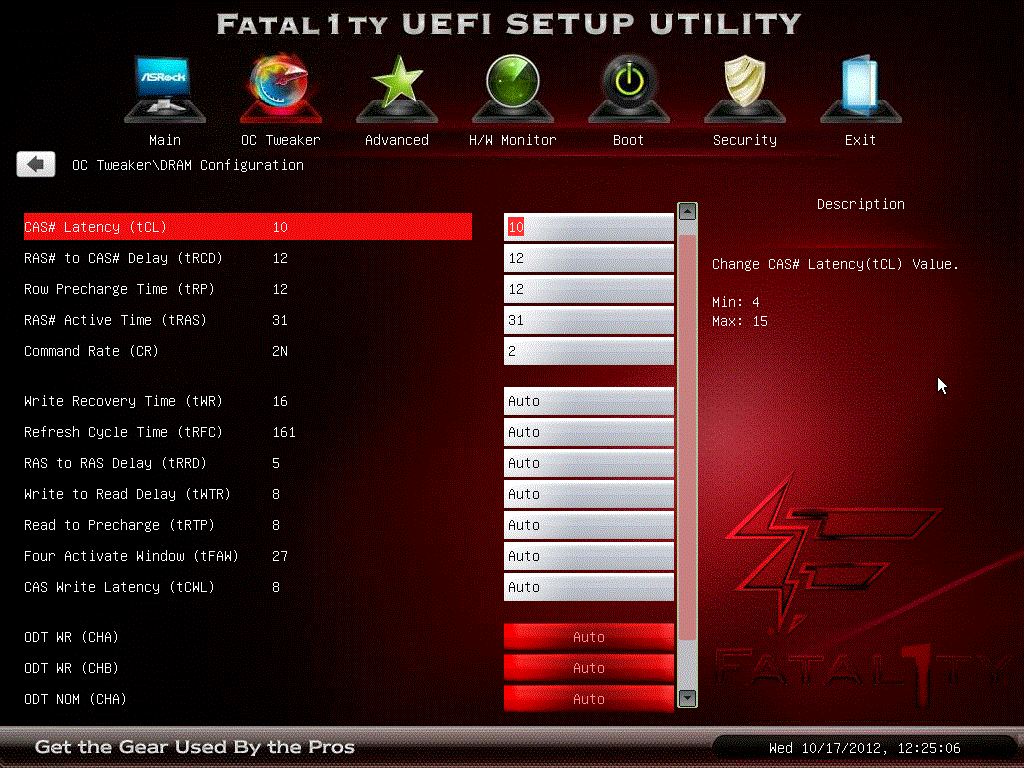
Task: Switch to the Exit tab label
Action: point(860,140)
